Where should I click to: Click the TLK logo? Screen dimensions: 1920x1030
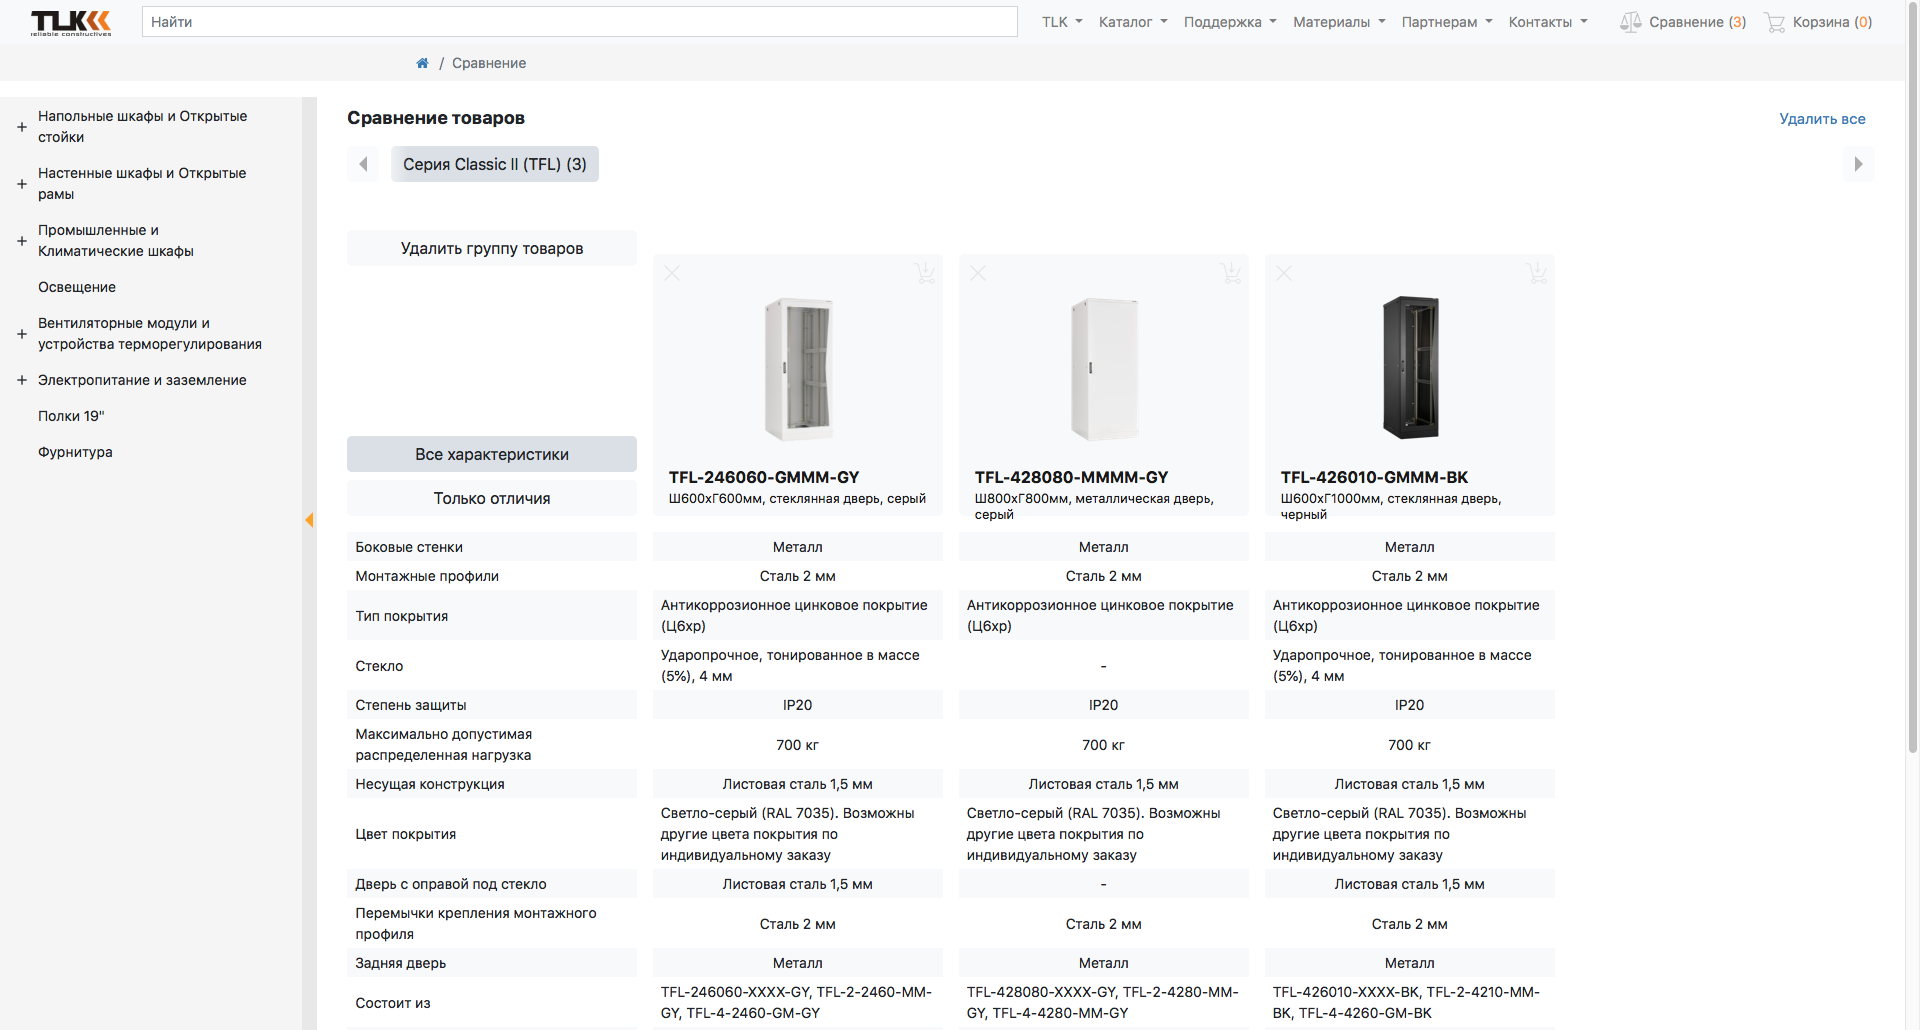pos(71,22)
